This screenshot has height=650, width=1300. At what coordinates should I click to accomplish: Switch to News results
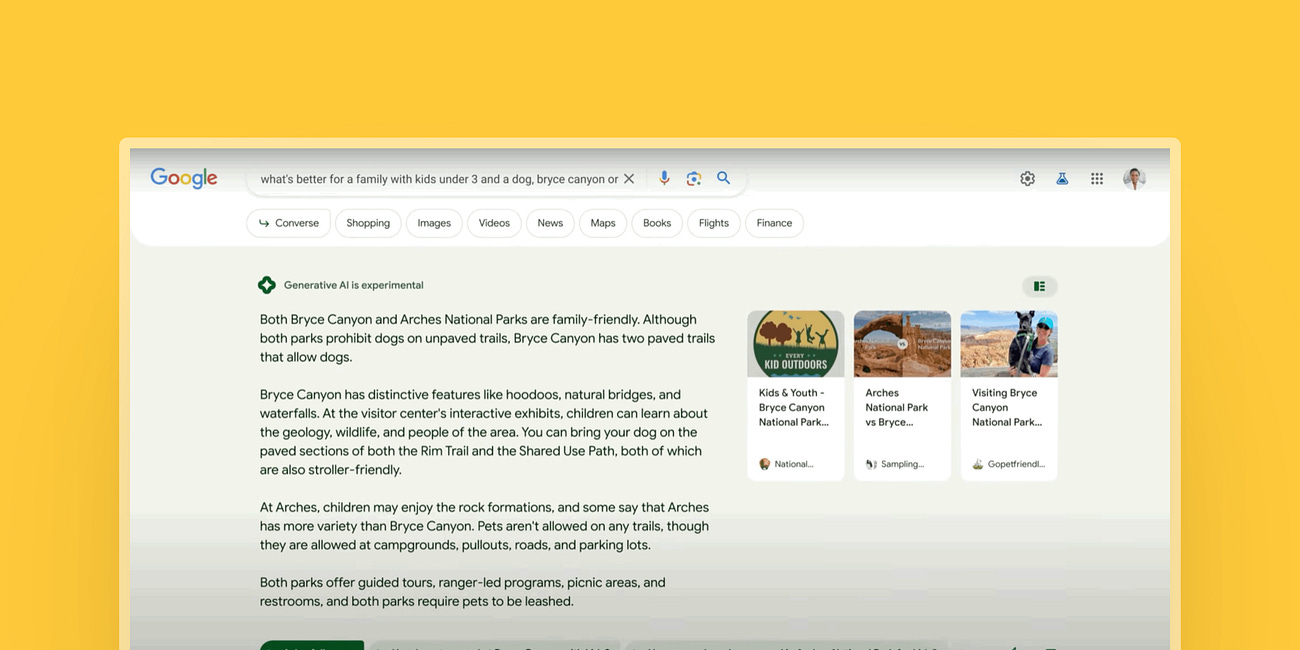[550, 223]
